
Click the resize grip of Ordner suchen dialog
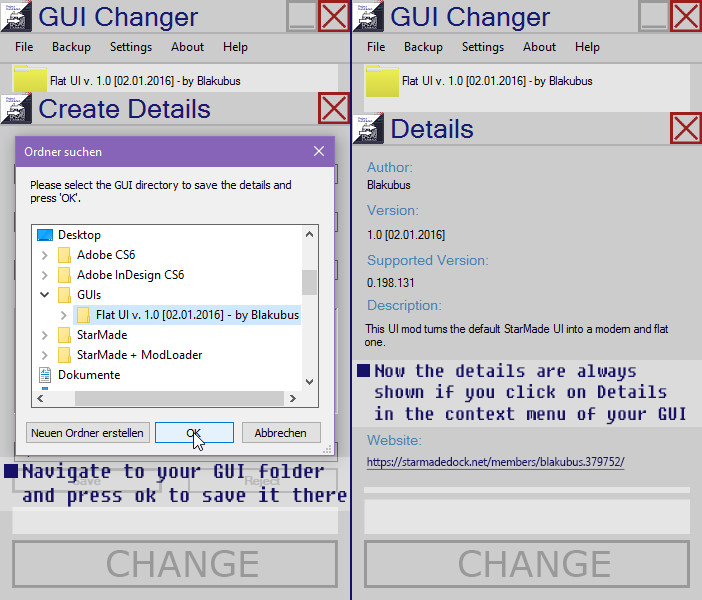coord(327,449)
